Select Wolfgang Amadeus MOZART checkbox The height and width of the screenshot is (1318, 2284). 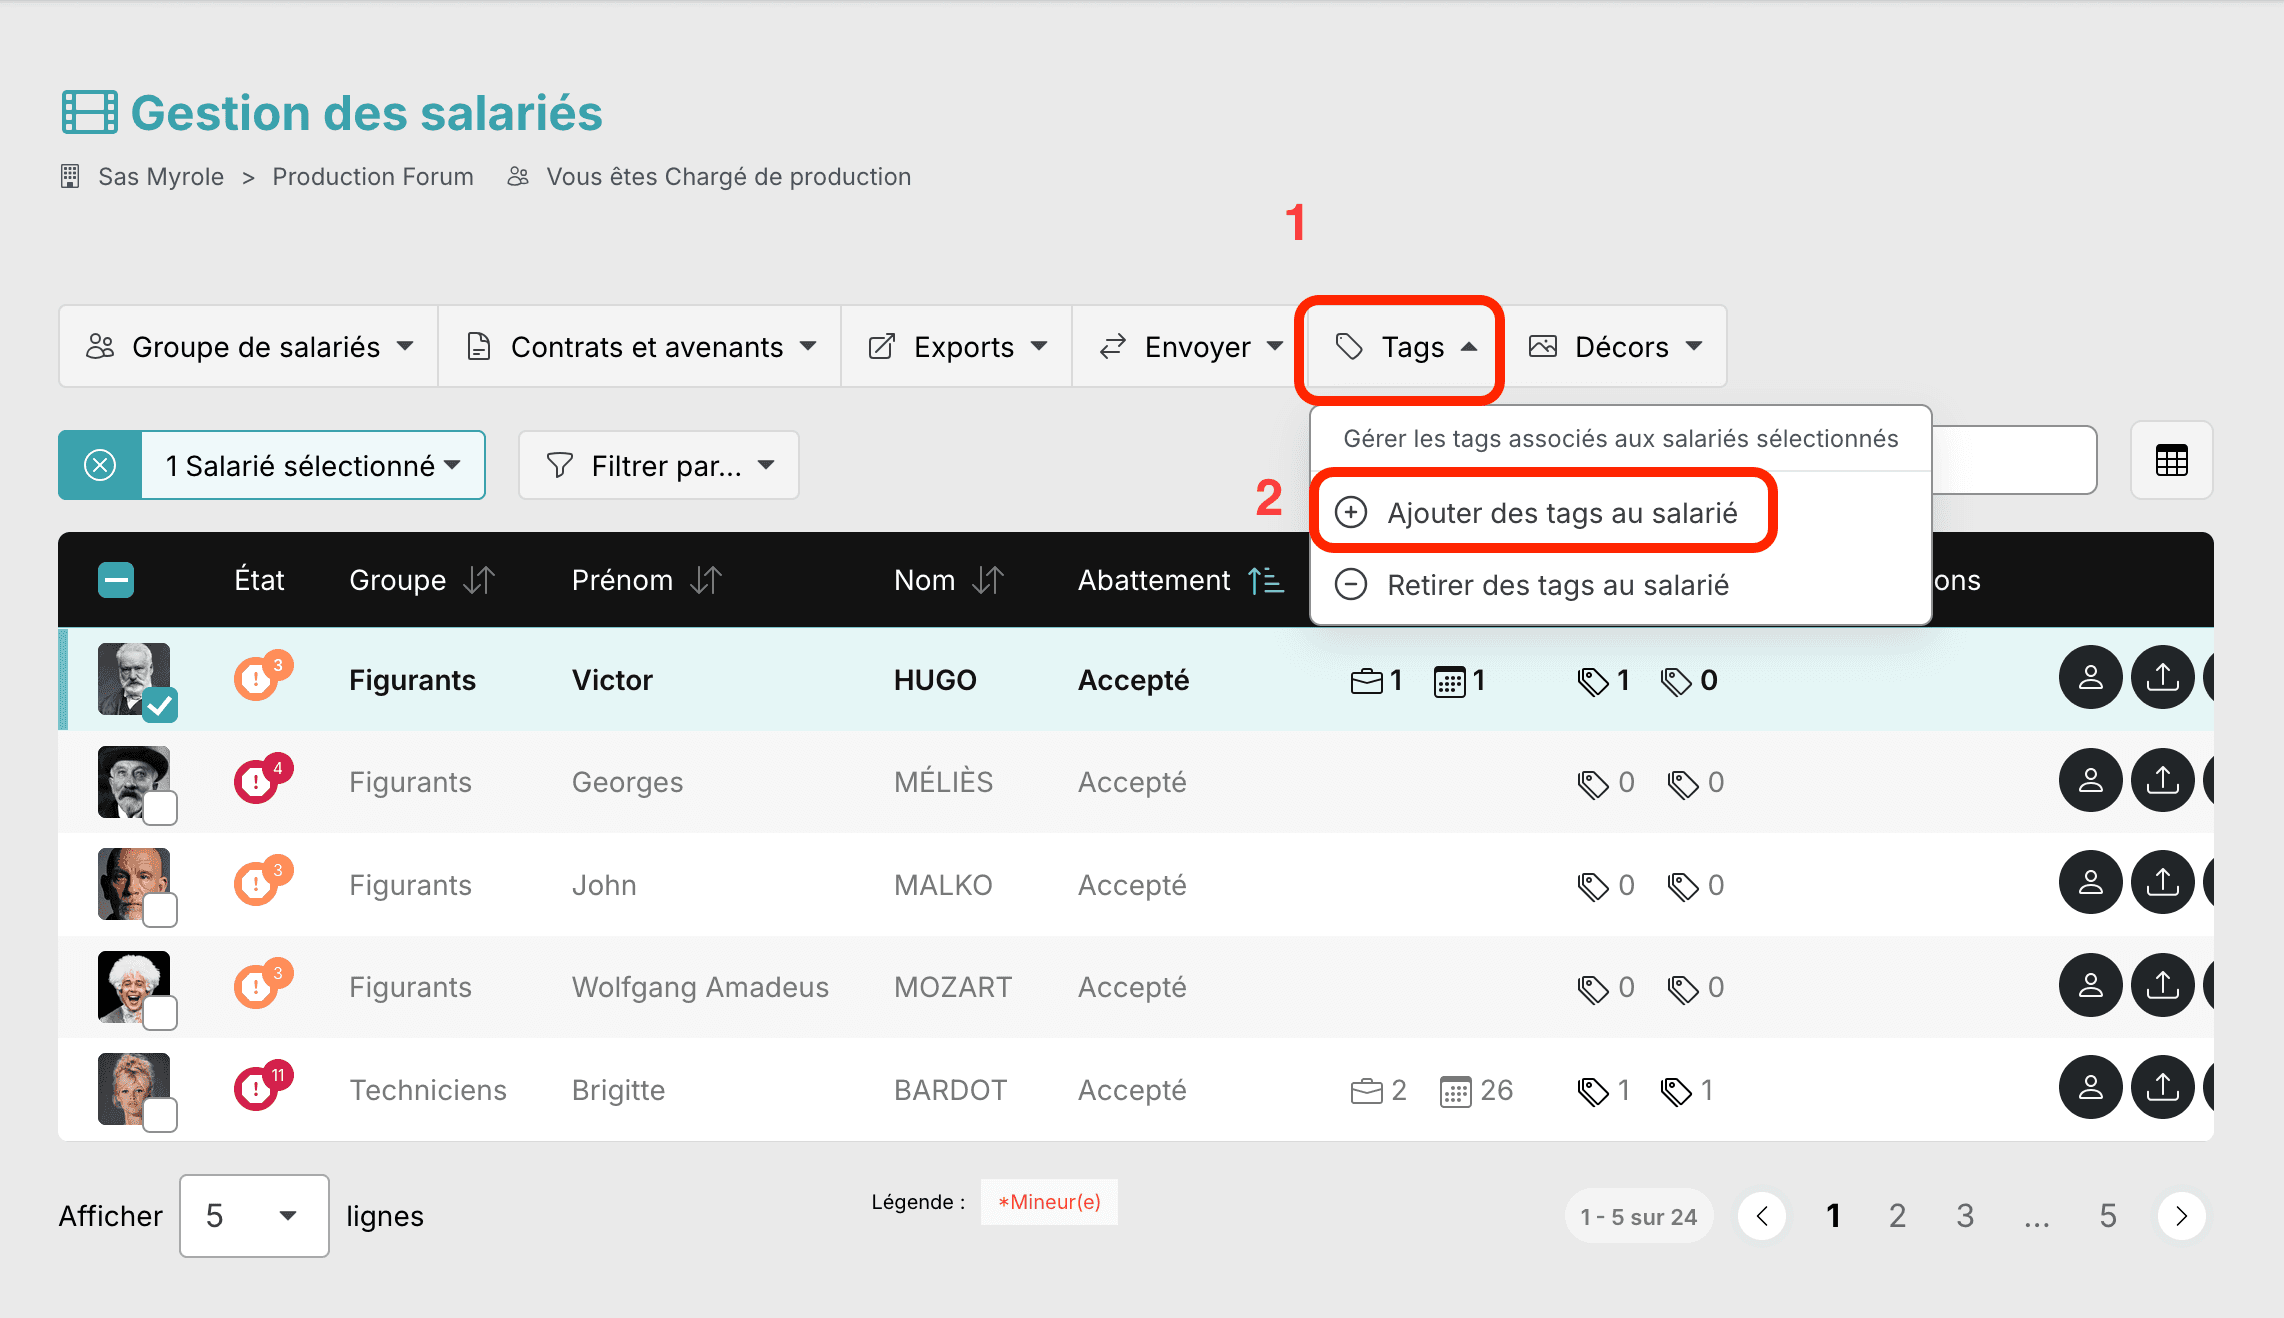coord(160,1012)
